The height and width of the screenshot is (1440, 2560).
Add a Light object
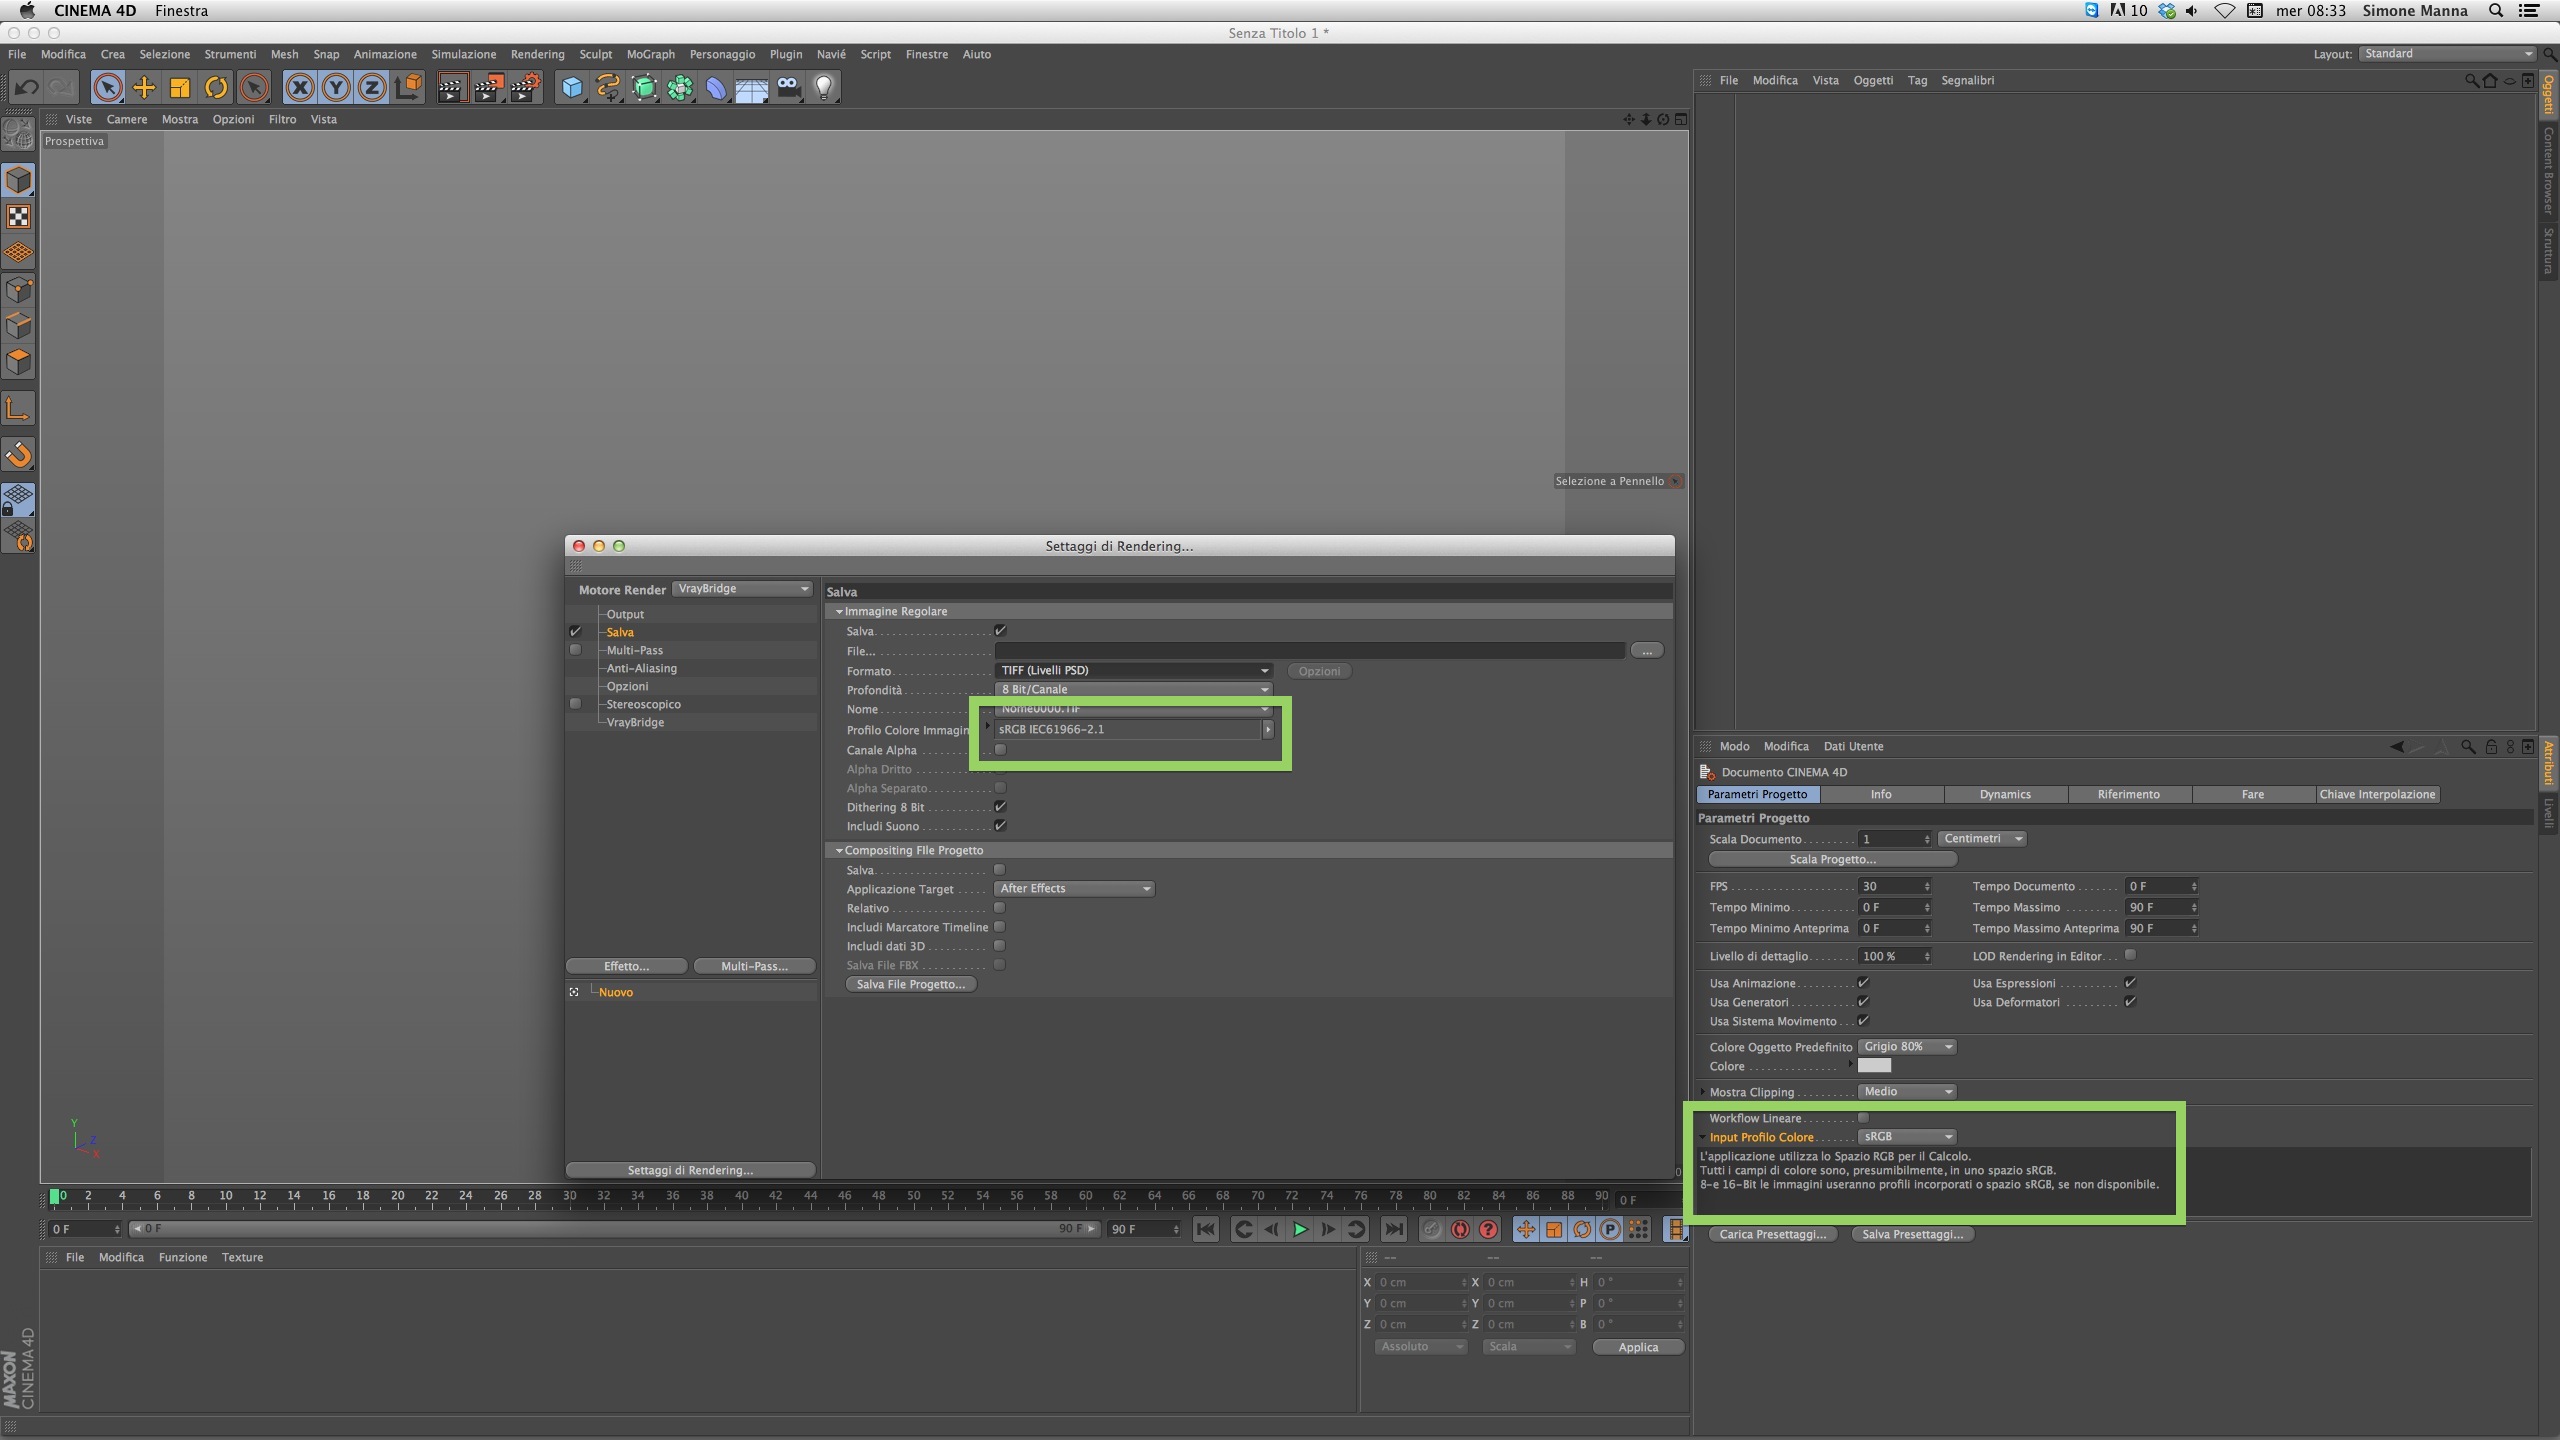[x=824, y=88]
